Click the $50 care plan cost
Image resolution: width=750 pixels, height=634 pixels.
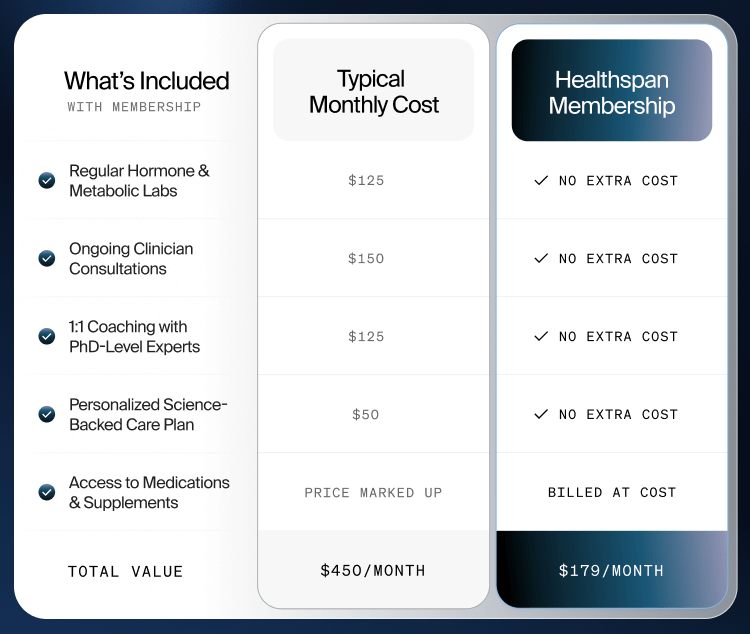(366, 415)
